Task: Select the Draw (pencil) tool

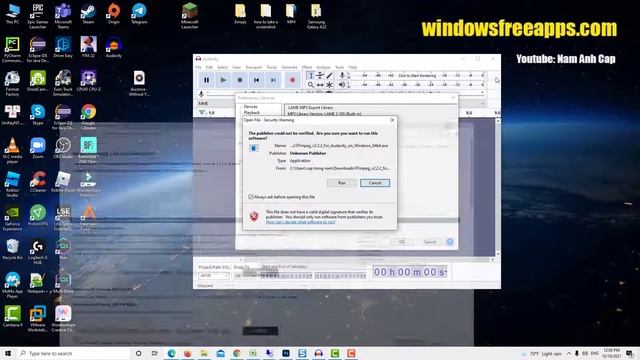Action: click(329, 76)
